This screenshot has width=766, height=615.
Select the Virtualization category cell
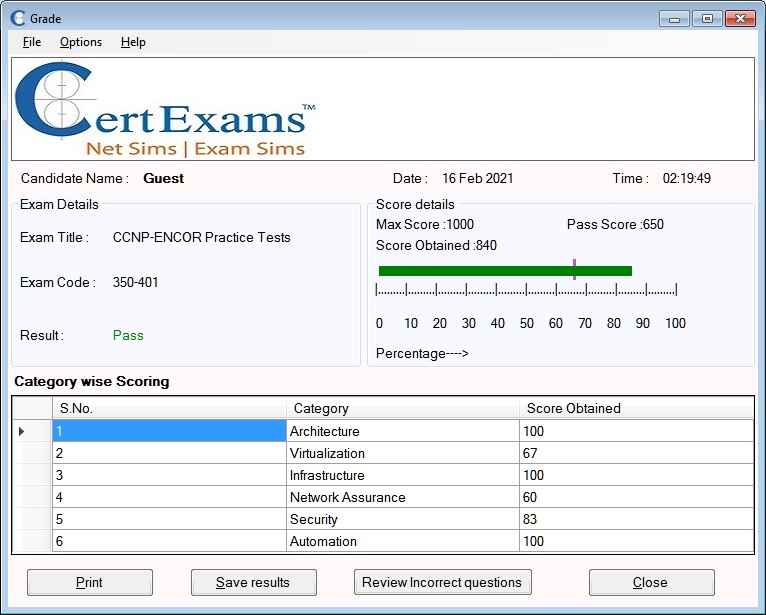pyautogui.click(x=402, y=453)
